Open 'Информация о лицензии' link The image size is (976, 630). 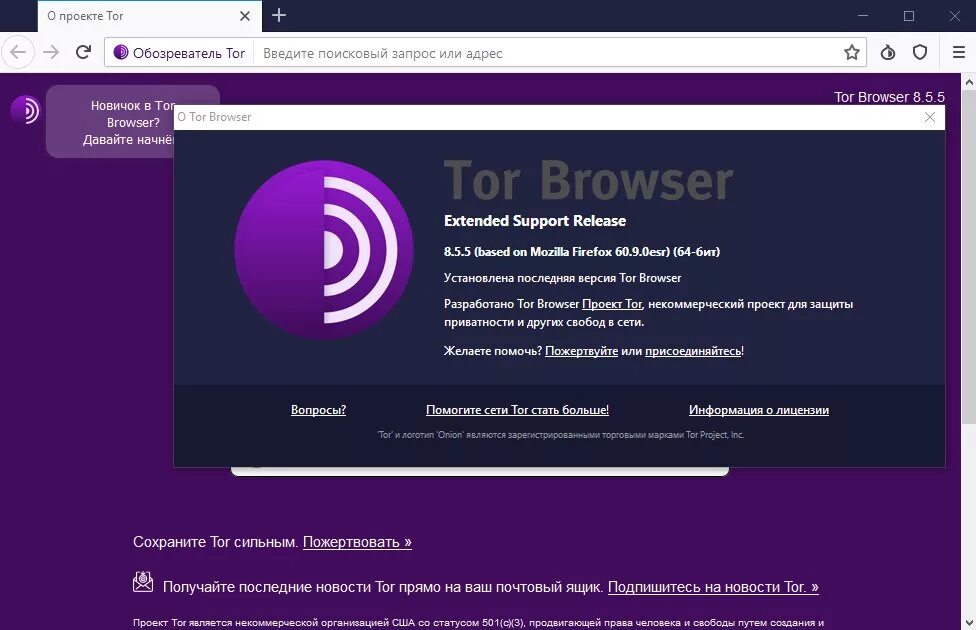[x=759, y=410]
